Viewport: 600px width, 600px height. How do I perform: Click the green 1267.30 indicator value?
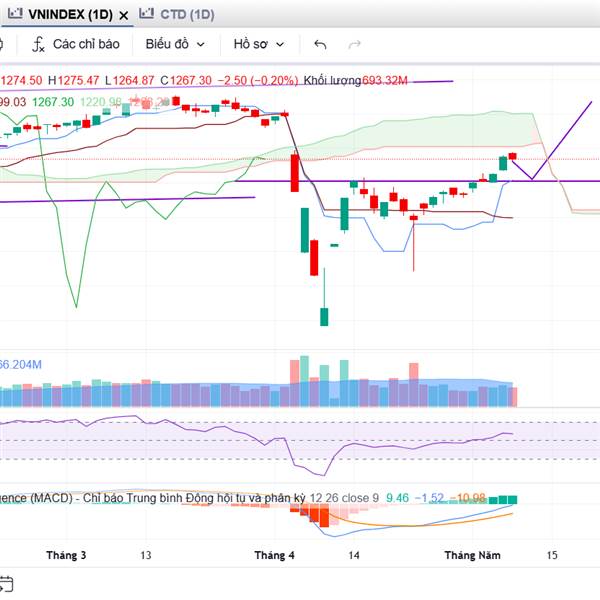click(x=53, y=102)
